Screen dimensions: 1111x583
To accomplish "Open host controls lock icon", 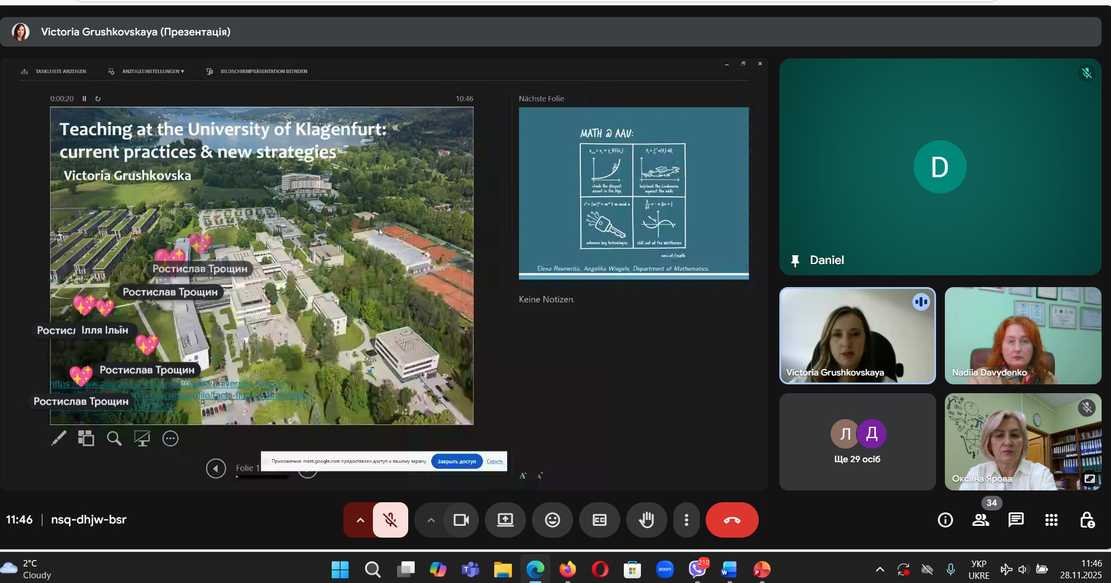I will click(x=1087, y=520).
